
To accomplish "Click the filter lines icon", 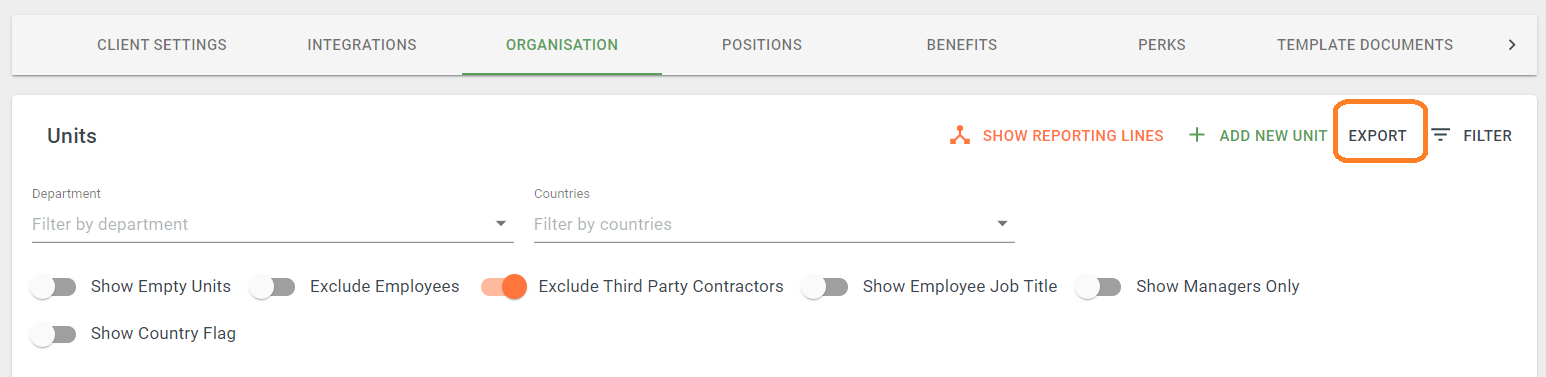I will point(1440,135).
